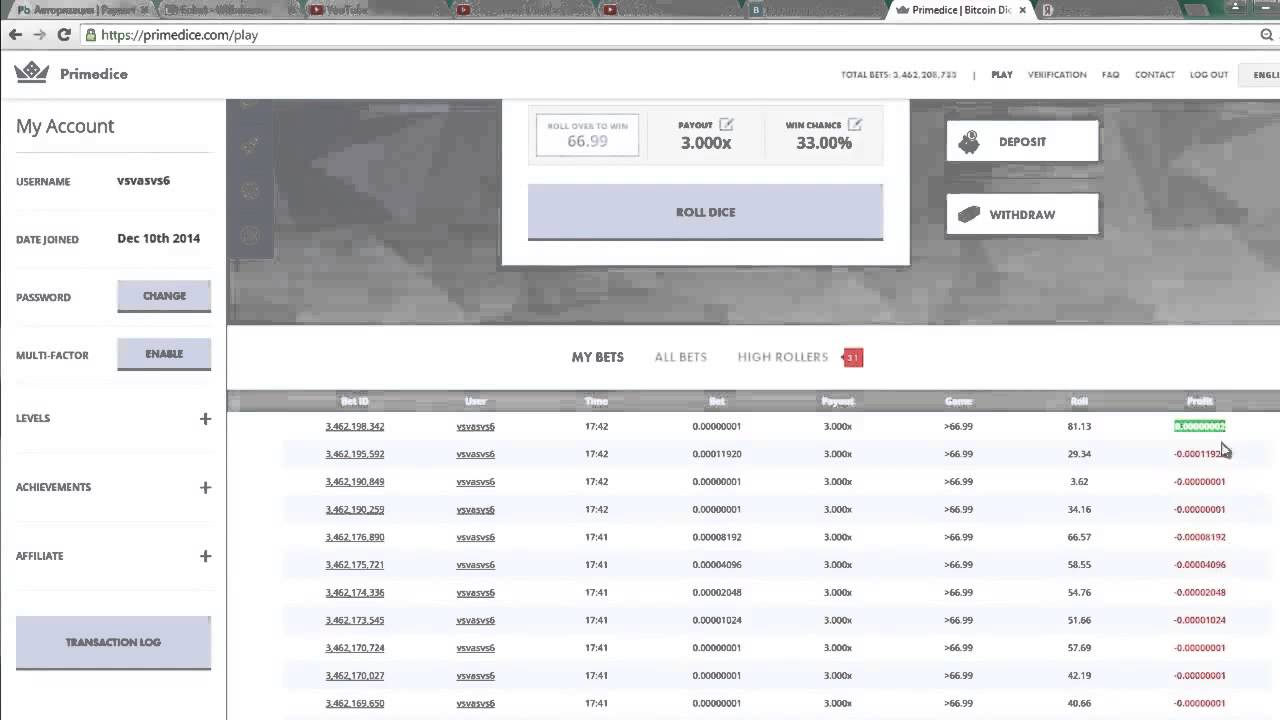Open bet ID 3,462,195,592
The image size is (1280, 720).
coord(355,454)
